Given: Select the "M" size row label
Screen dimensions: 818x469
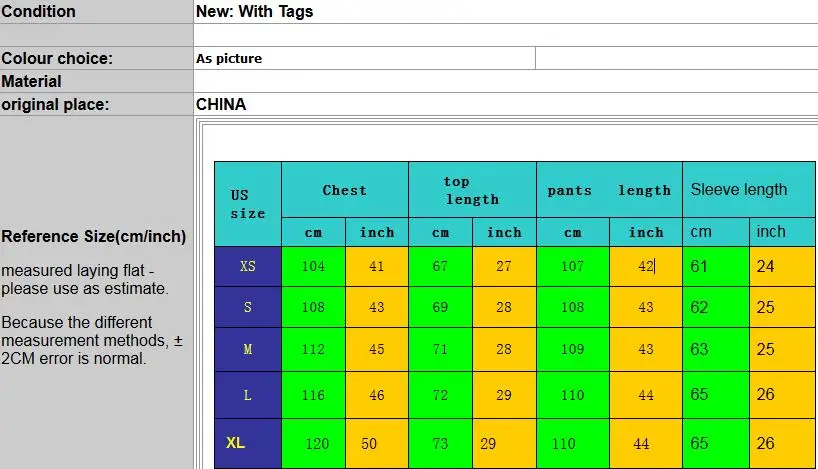Looking at the screenshot, I should 248,349.
